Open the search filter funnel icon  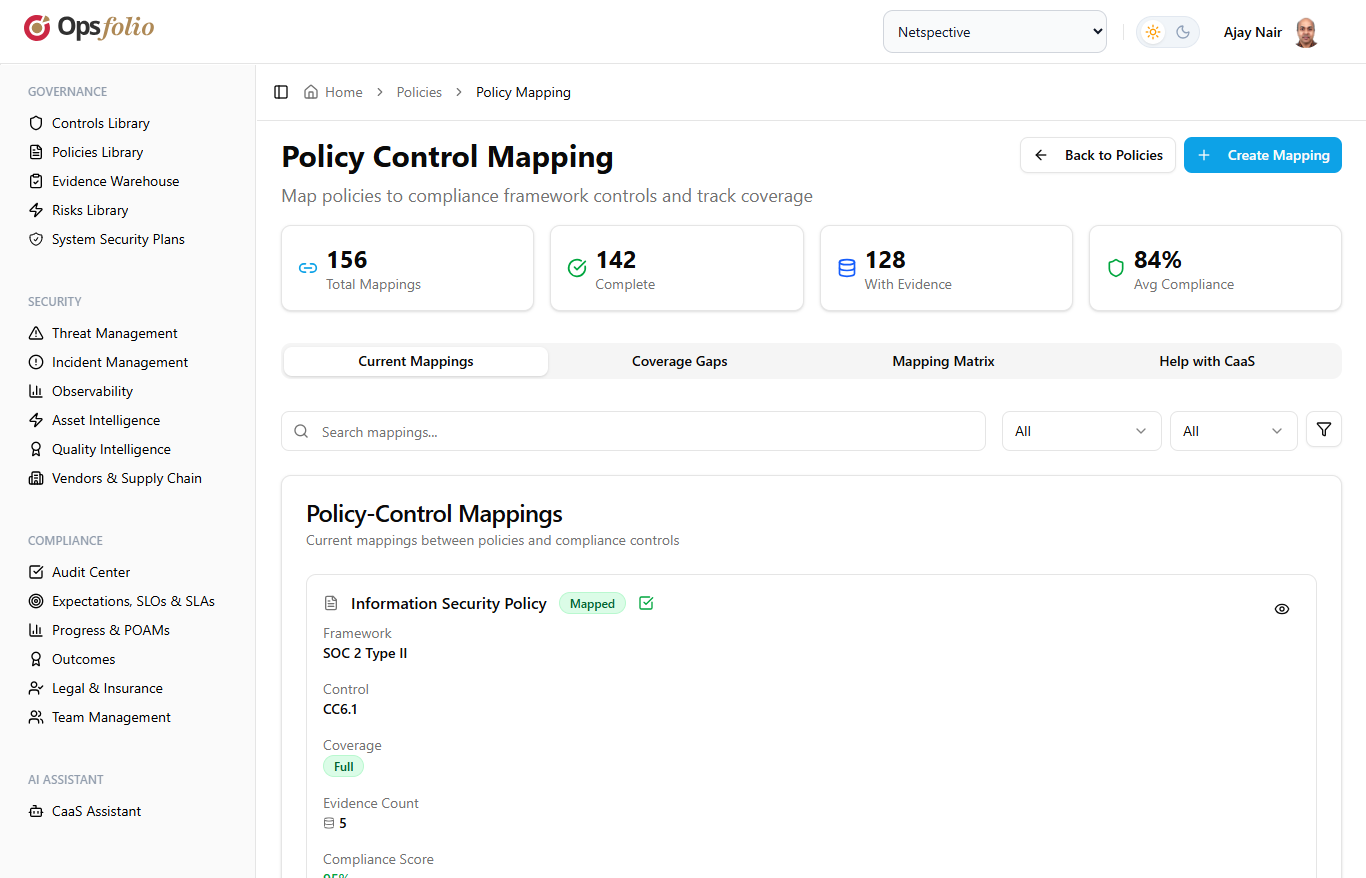click(1323, 429)
